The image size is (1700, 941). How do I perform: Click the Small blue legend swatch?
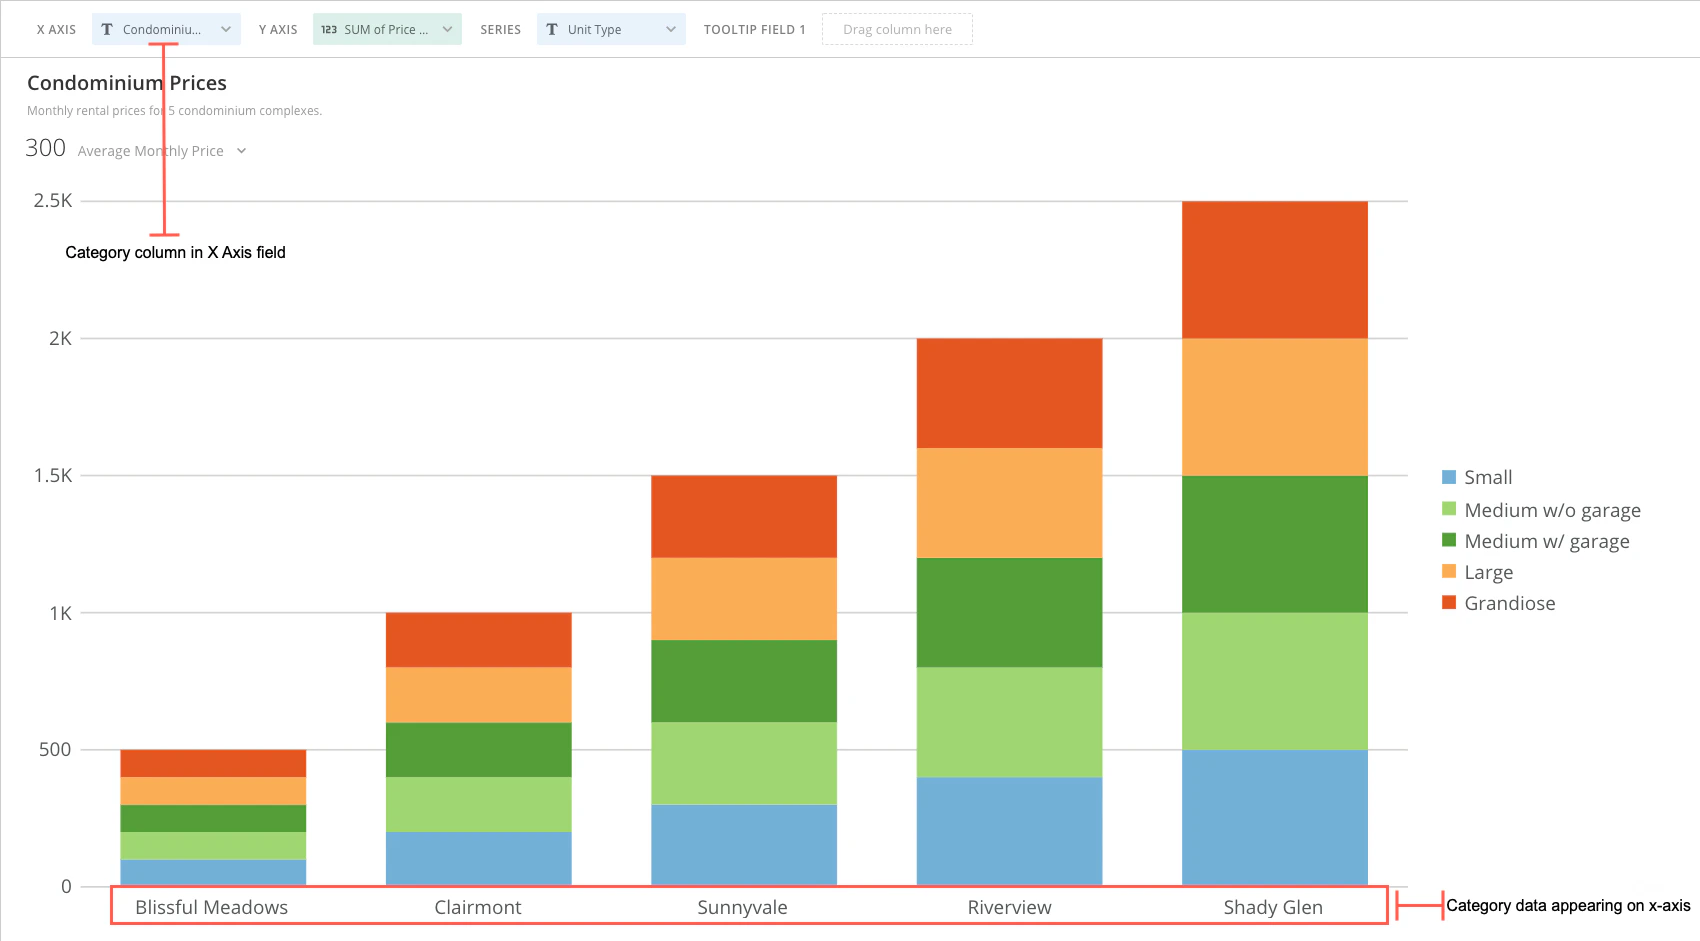tap(1449, 477)
